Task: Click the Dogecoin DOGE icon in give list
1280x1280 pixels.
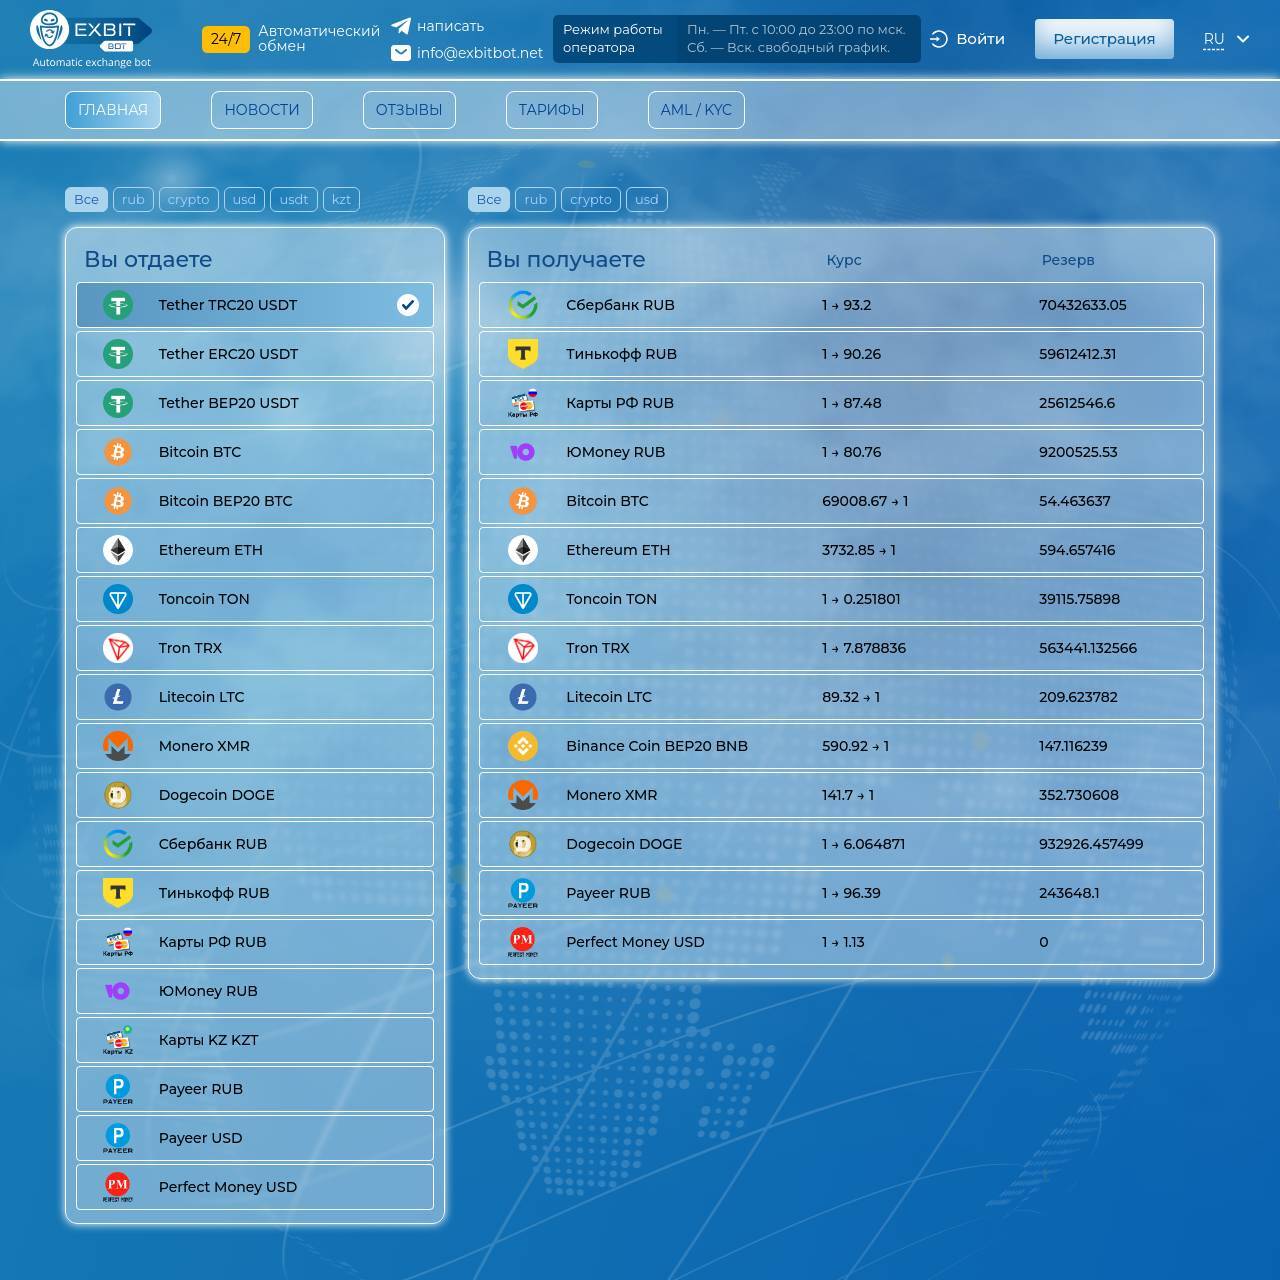Action: 118,795
